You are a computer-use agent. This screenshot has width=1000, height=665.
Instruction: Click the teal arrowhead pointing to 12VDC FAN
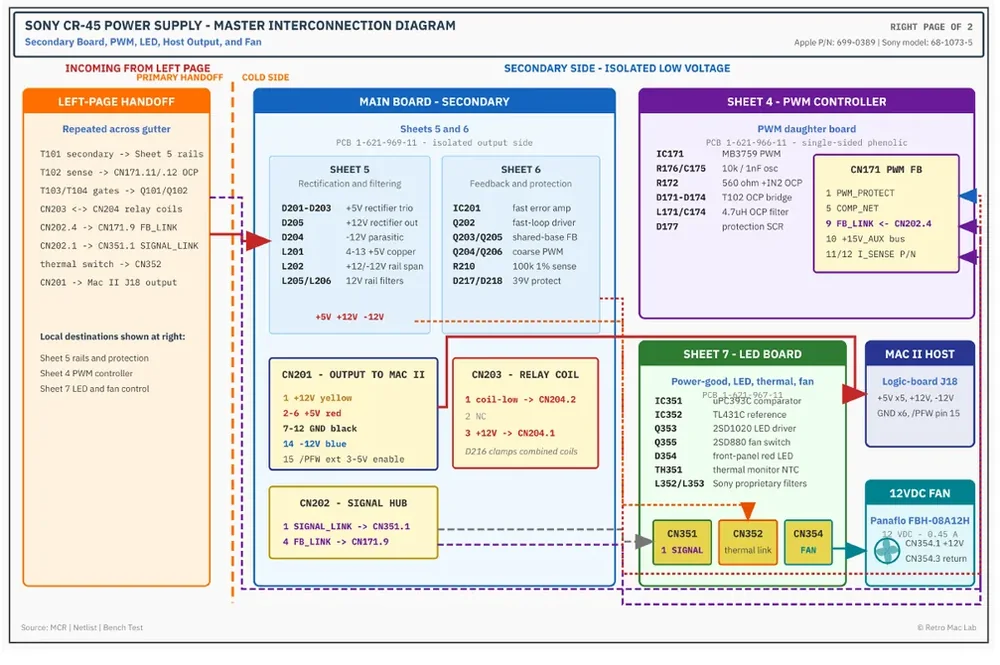click(855, 550)
